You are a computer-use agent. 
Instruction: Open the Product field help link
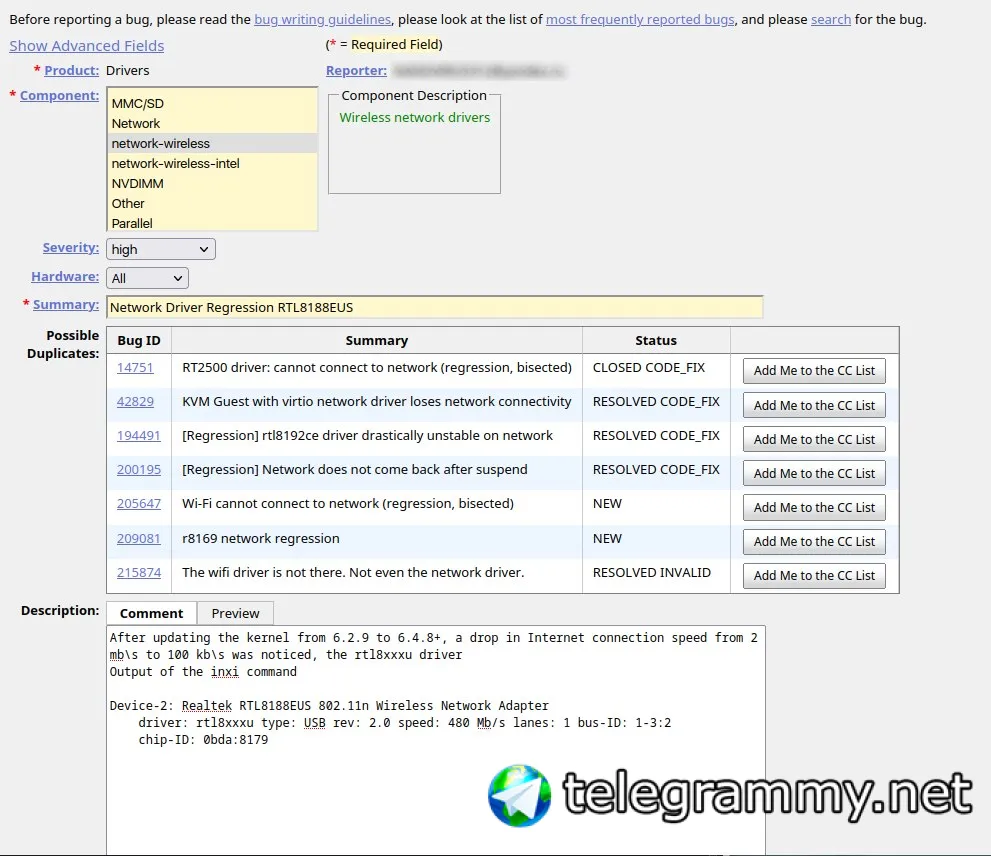[71, 70]
